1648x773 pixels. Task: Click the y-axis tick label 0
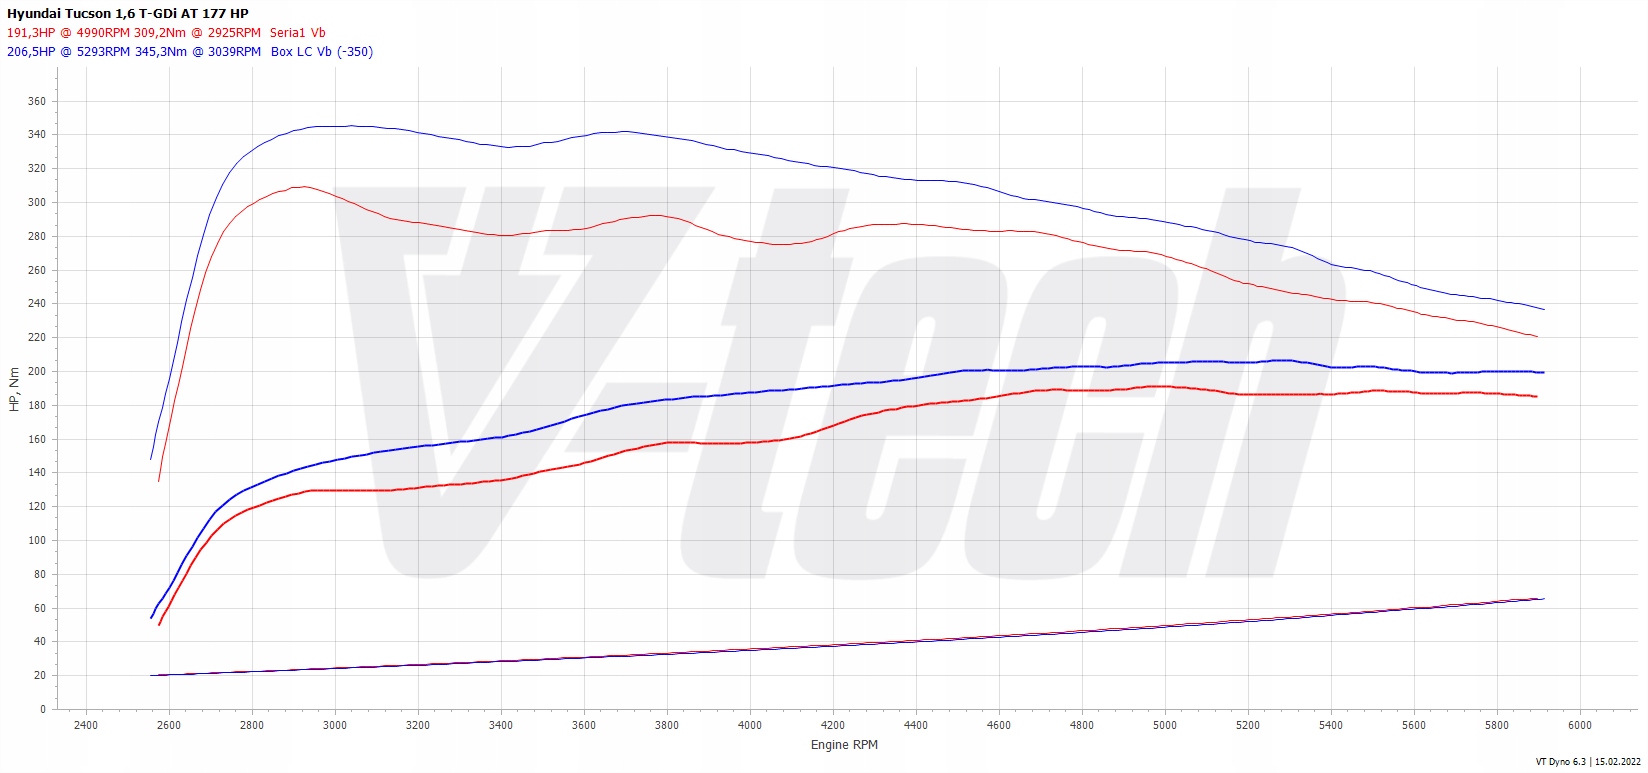(x=43, y=709)
